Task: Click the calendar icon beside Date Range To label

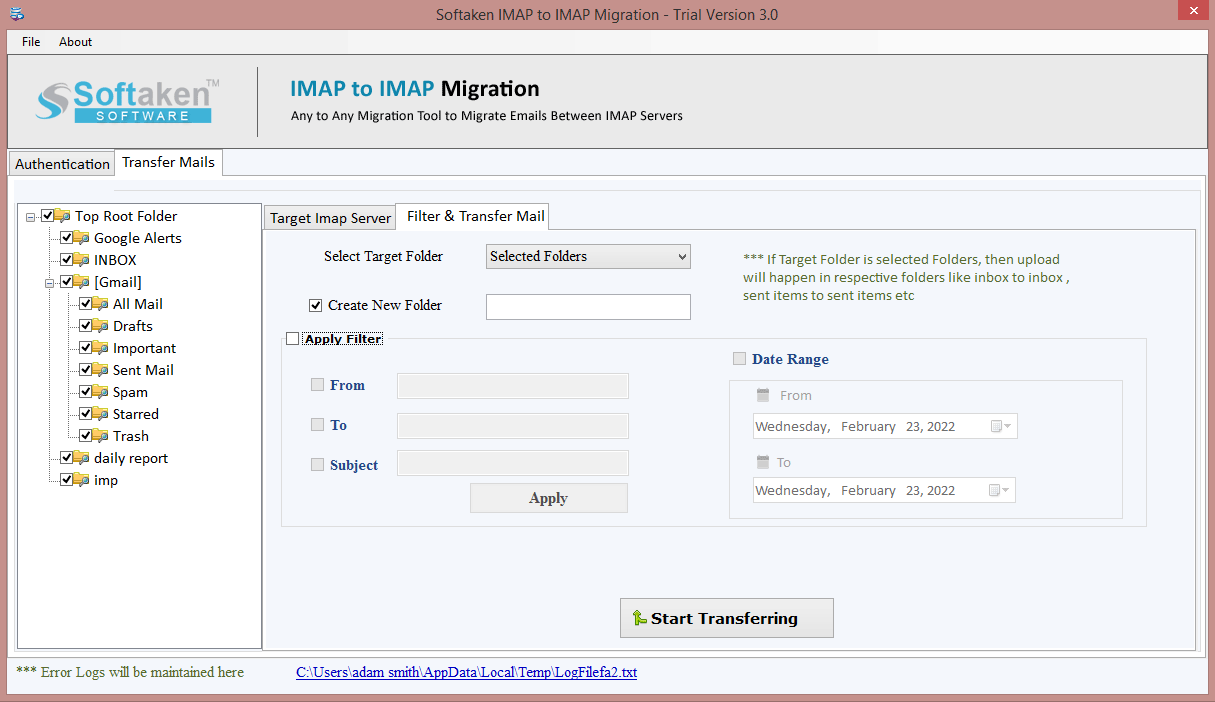Action: pyautogui.click(x=764, y=462)
